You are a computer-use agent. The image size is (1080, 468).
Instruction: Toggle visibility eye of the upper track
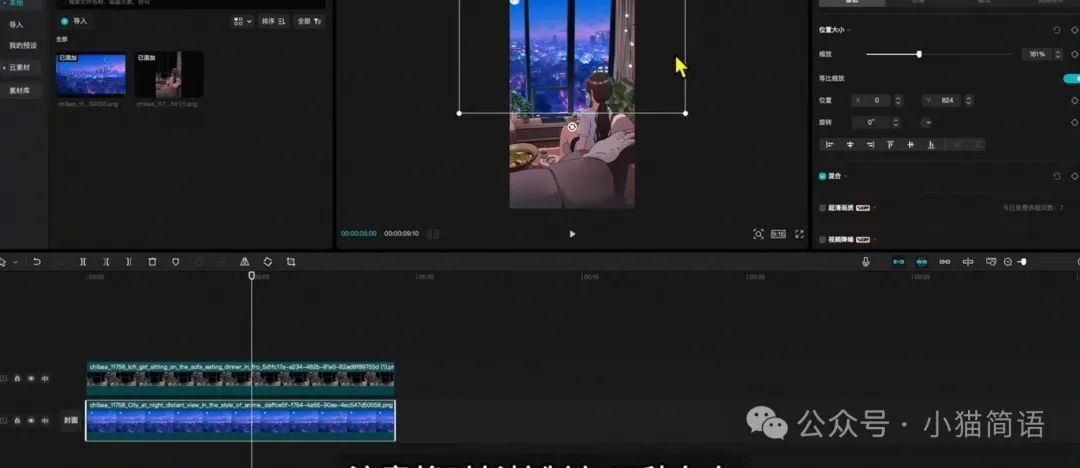click(31, 378)
